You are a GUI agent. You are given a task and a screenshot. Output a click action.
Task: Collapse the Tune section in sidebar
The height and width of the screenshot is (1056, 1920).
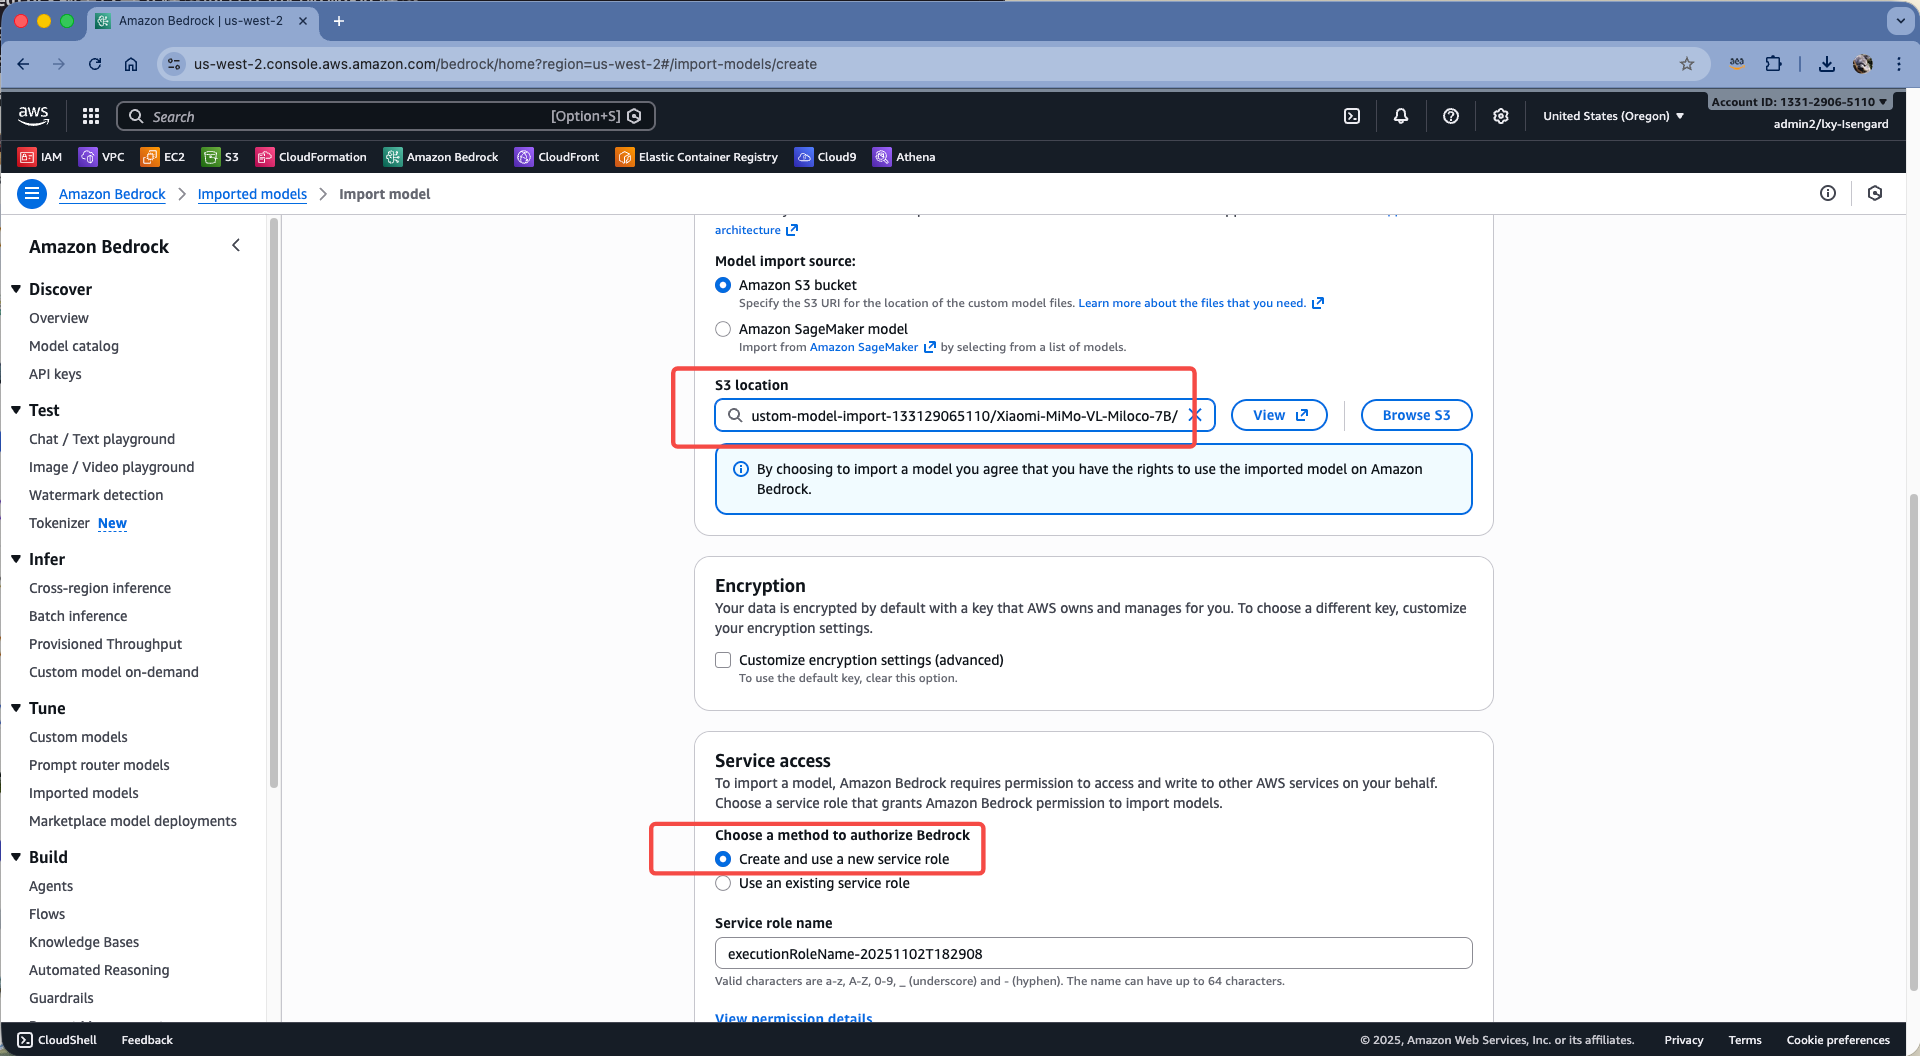tap(16, 708)
